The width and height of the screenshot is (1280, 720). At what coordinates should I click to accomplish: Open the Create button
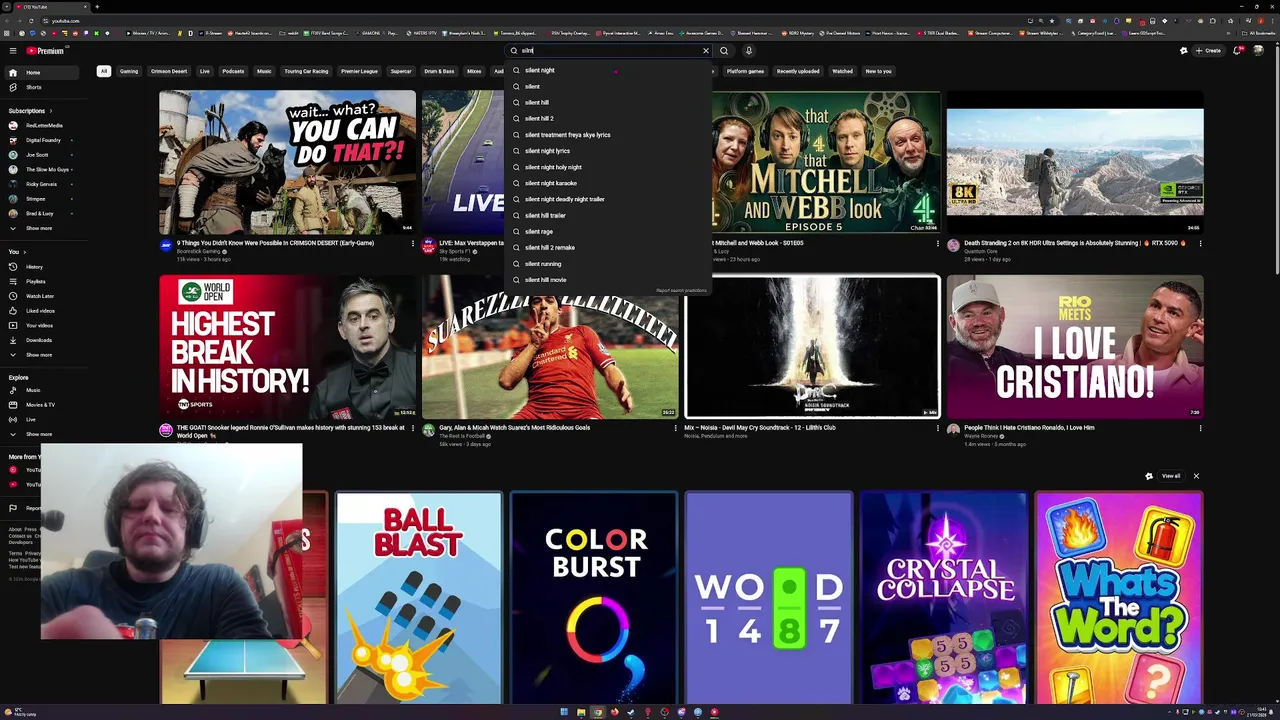[1209, 50]
